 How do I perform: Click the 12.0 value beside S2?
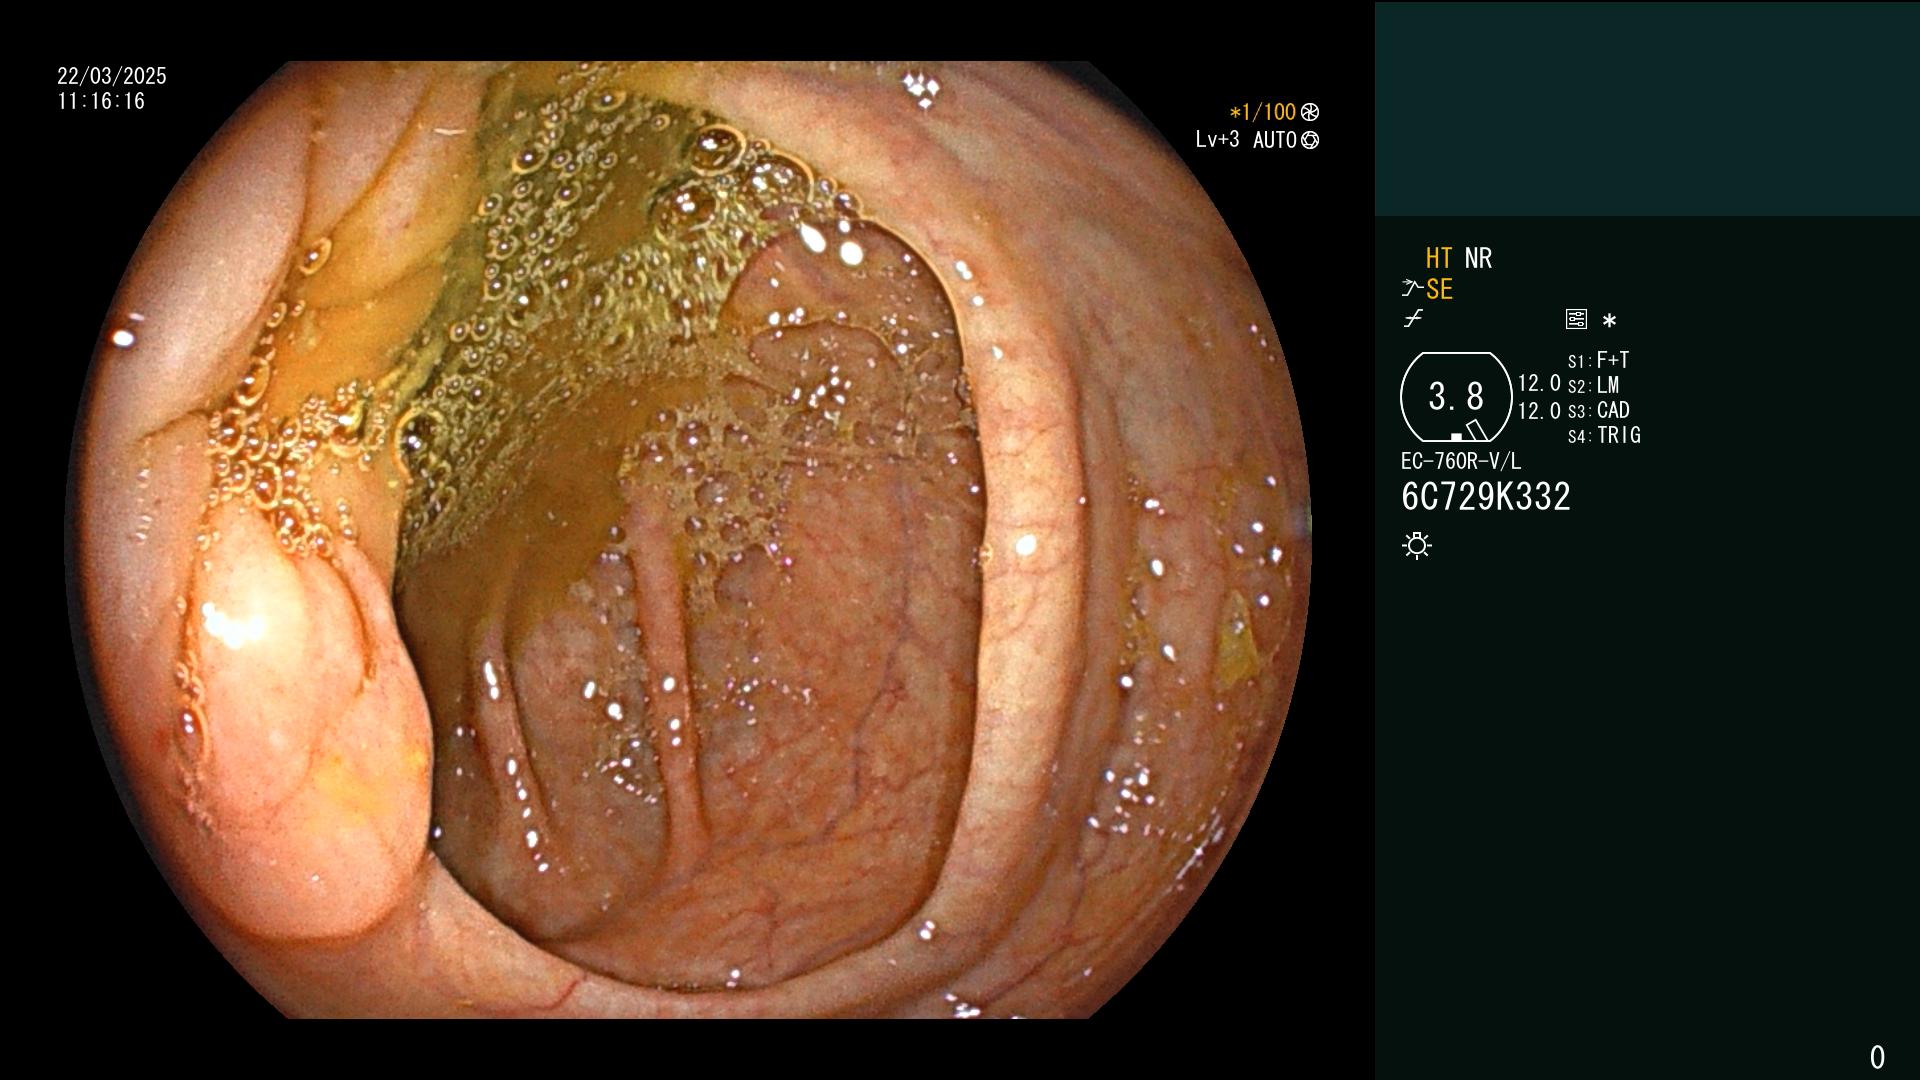[1539, 383]
